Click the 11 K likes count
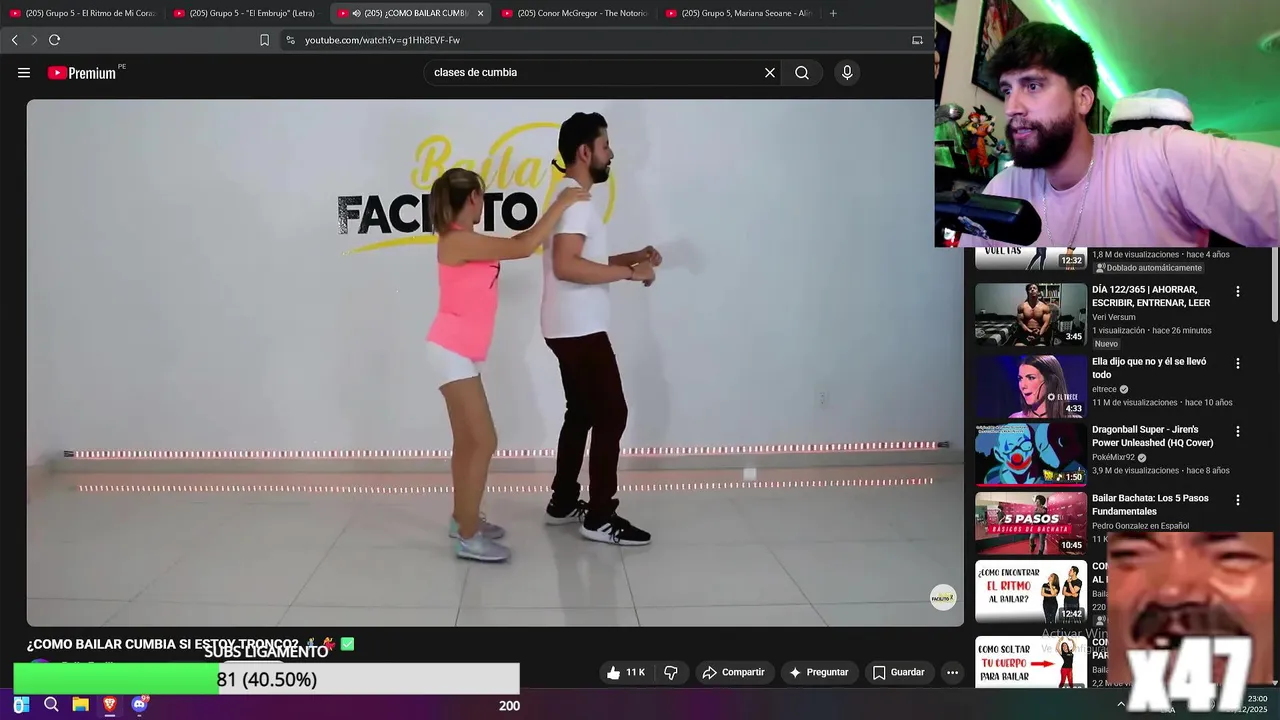Viewport: 1280px width, 720px height. pyautogui.click(x=635, y=673)
